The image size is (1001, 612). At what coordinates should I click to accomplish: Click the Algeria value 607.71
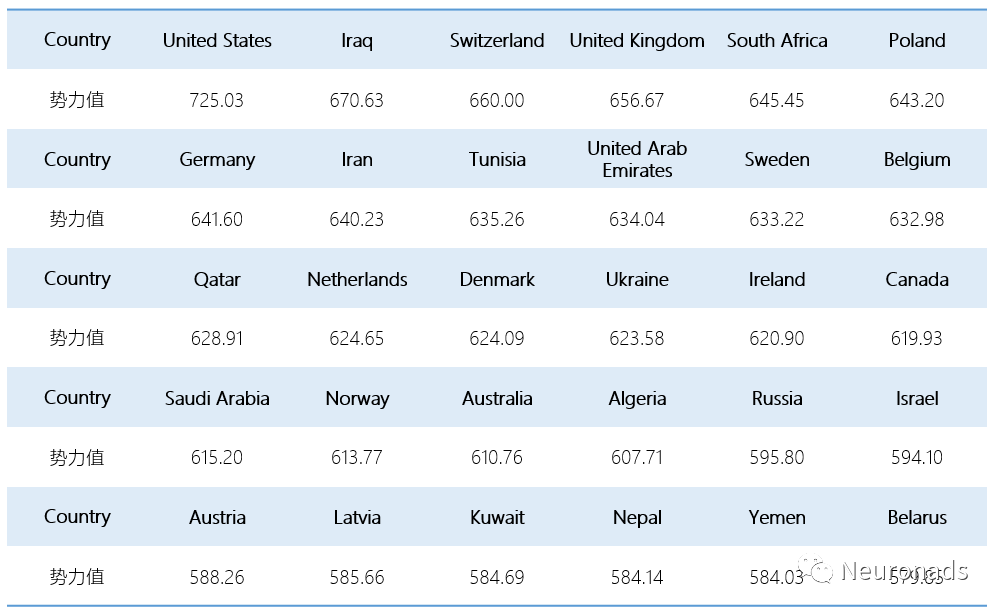(637, 458)
